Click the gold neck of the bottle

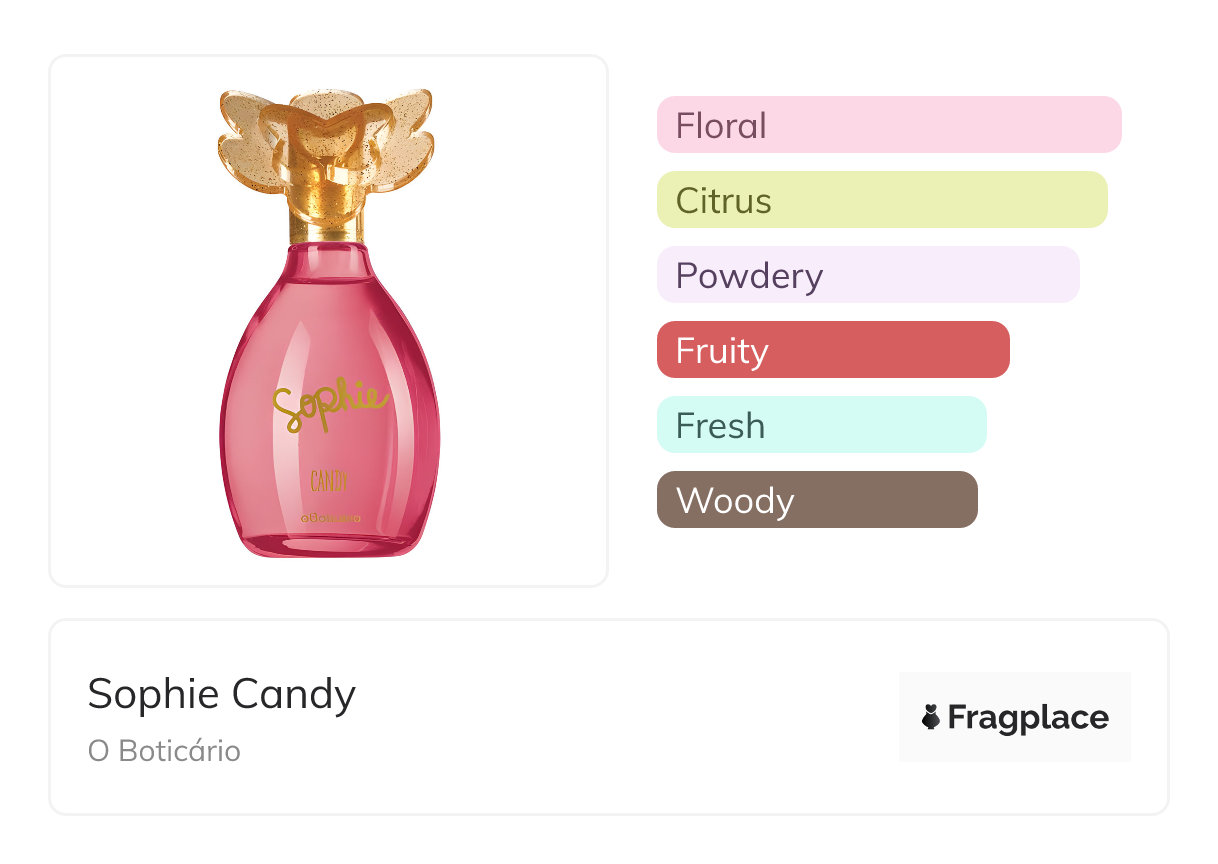click(x=328, y=220)
